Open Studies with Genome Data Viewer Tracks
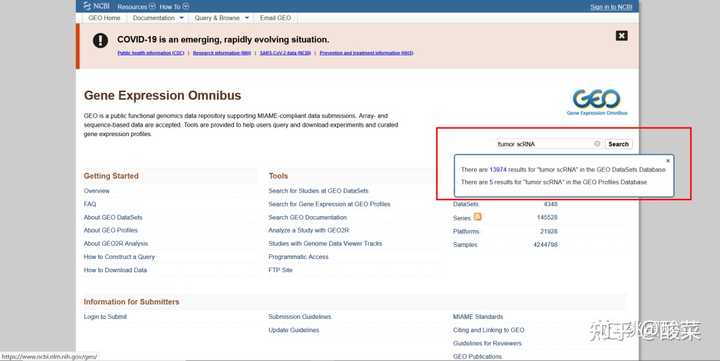The image size is (720, 361). 325,243
